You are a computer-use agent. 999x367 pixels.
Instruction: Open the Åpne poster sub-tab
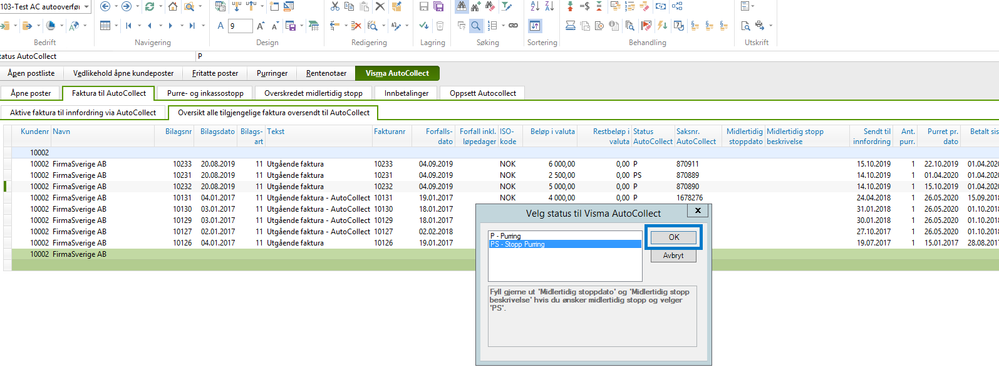coord(31,93)
